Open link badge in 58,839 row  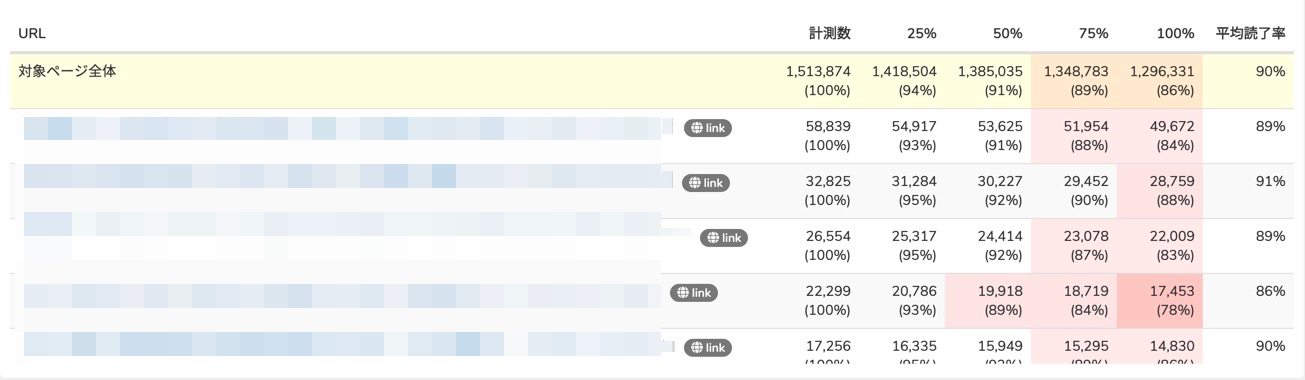pos(708,128)
